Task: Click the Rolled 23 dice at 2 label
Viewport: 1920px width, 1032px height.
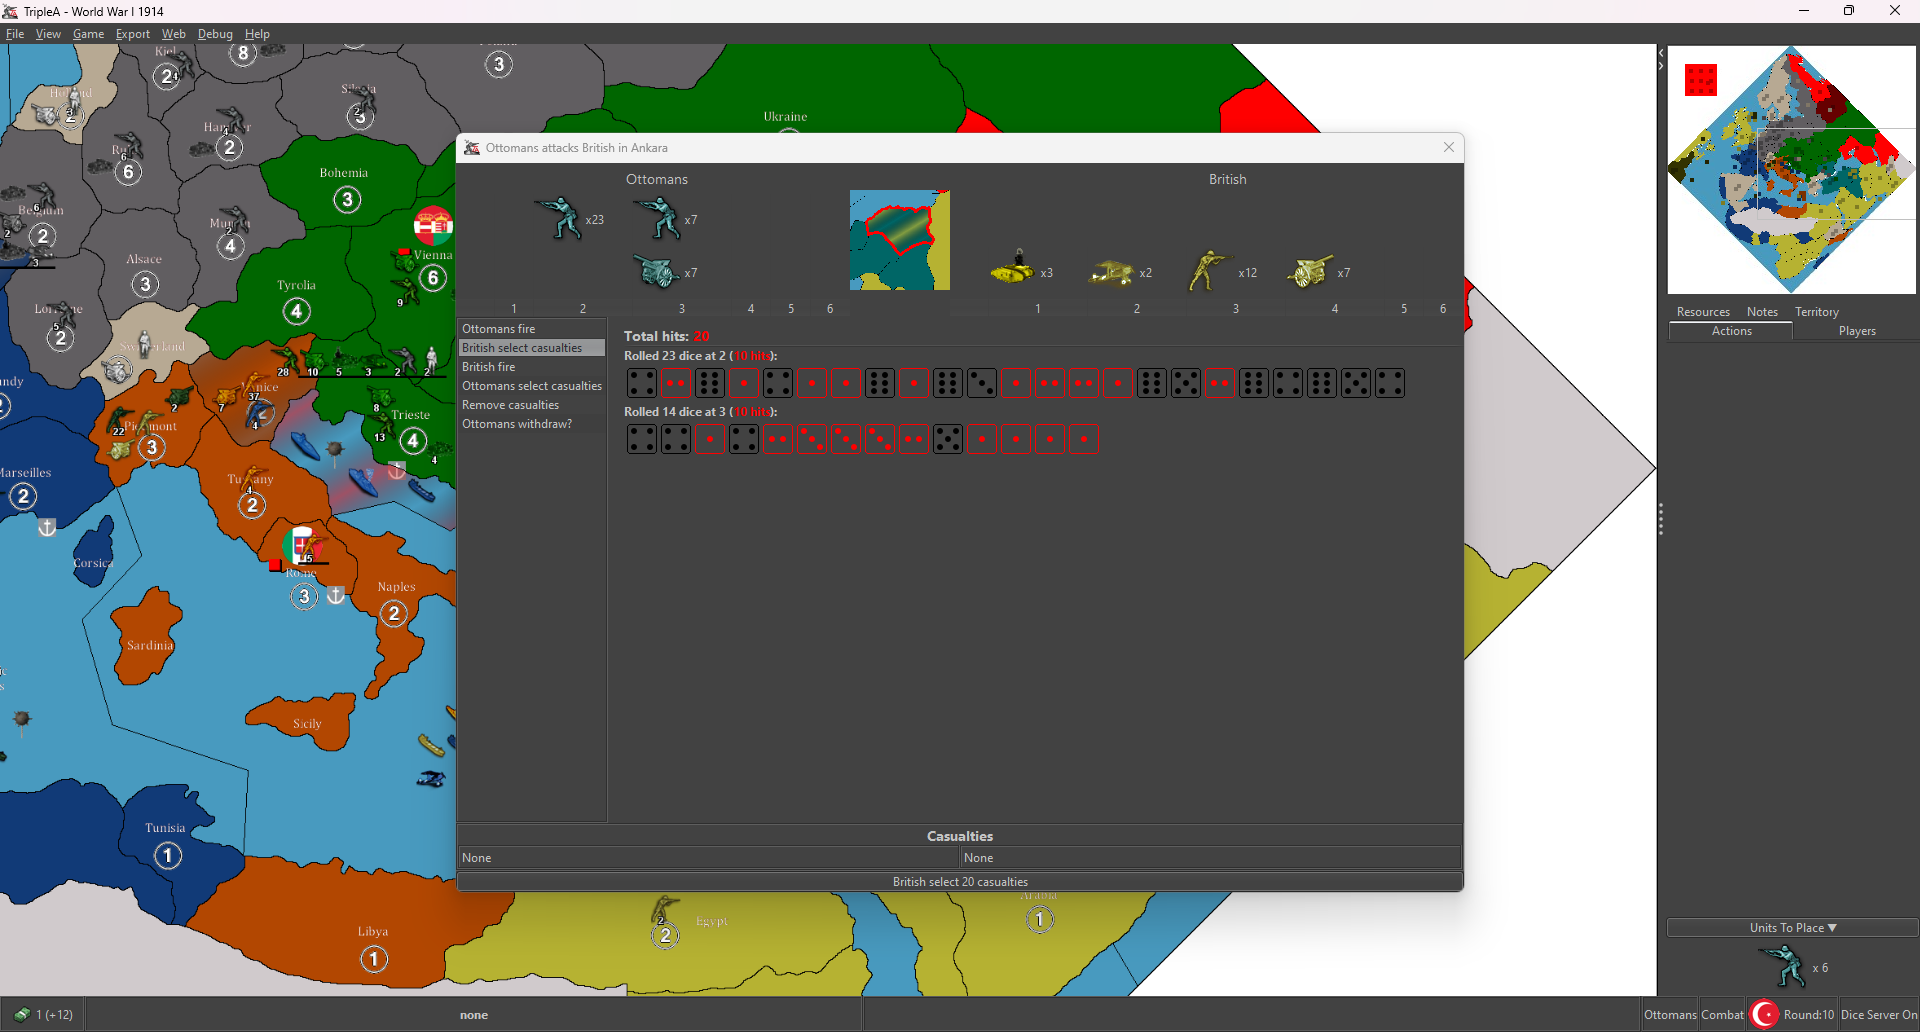Action: (x=700, y=356)
